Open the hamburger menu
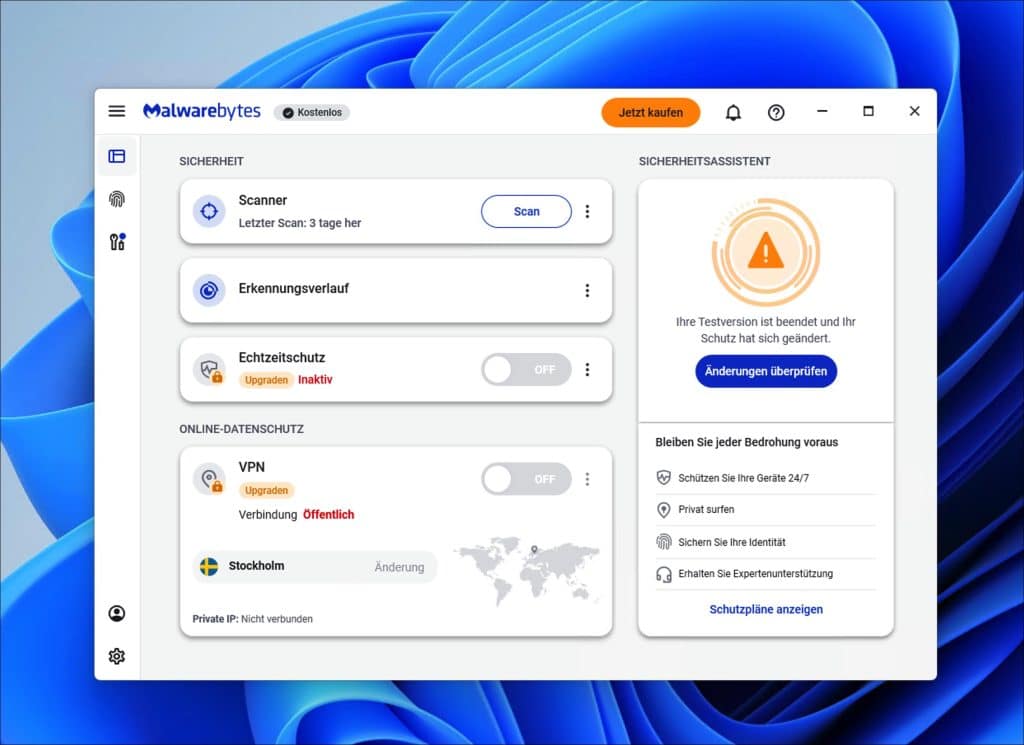Viewport: 1024px width, 745px height. point(116,111)
